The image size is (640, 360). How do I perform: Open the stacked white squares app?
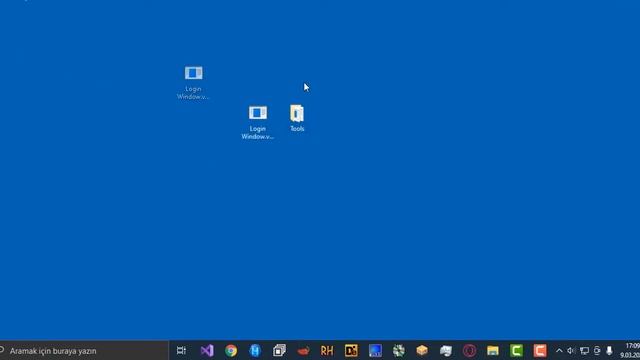coord(279,350)
